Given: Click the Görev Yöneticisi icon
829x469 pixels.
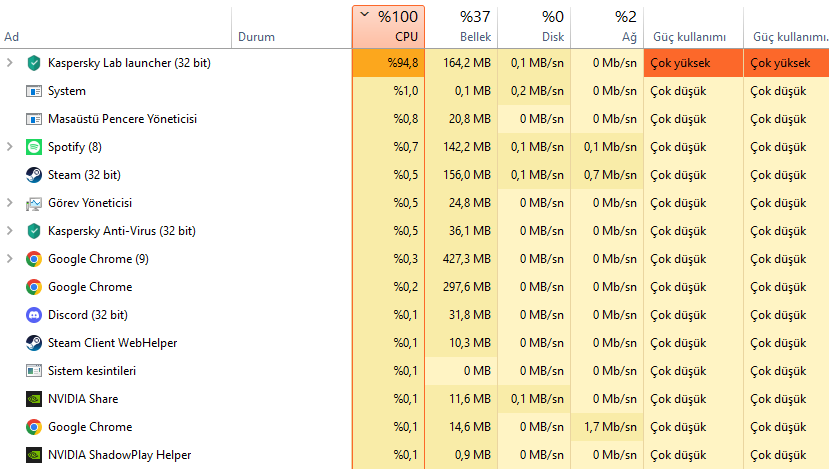Looking at the screenshot, I should [x=33, y=203].
